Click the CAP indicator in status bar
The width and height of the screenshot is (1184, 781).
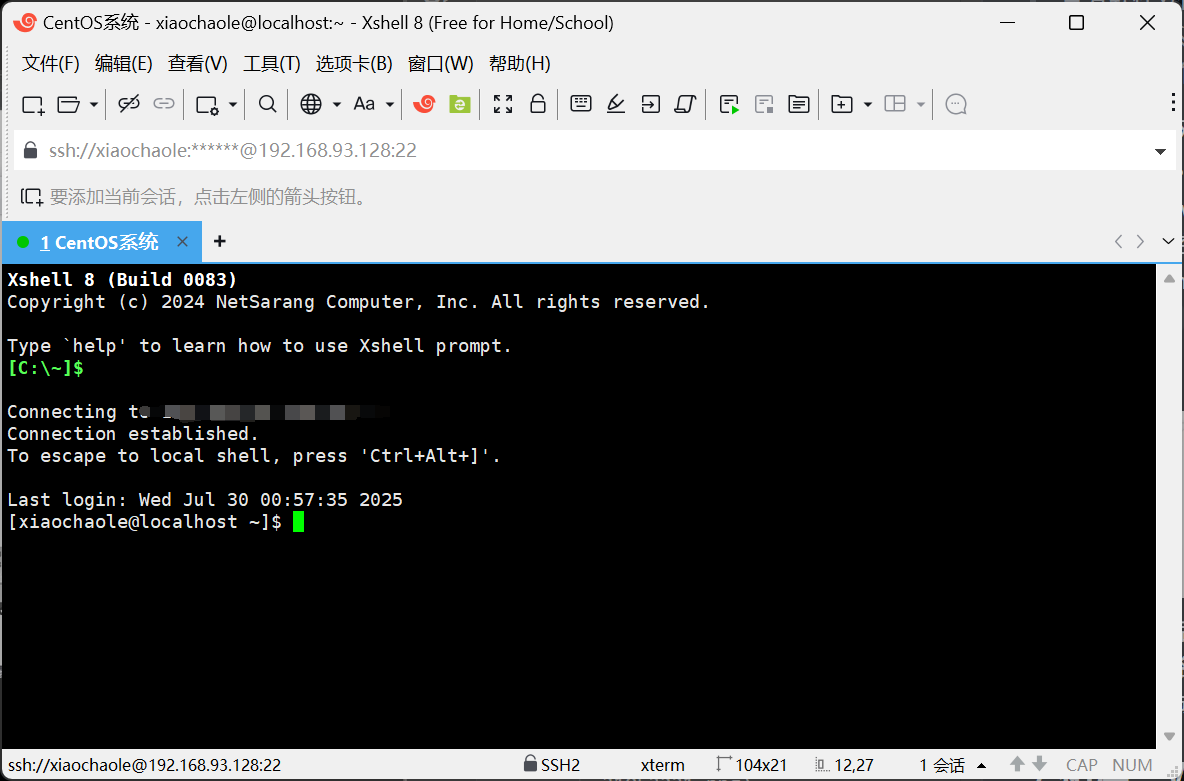pos(1081,765)
